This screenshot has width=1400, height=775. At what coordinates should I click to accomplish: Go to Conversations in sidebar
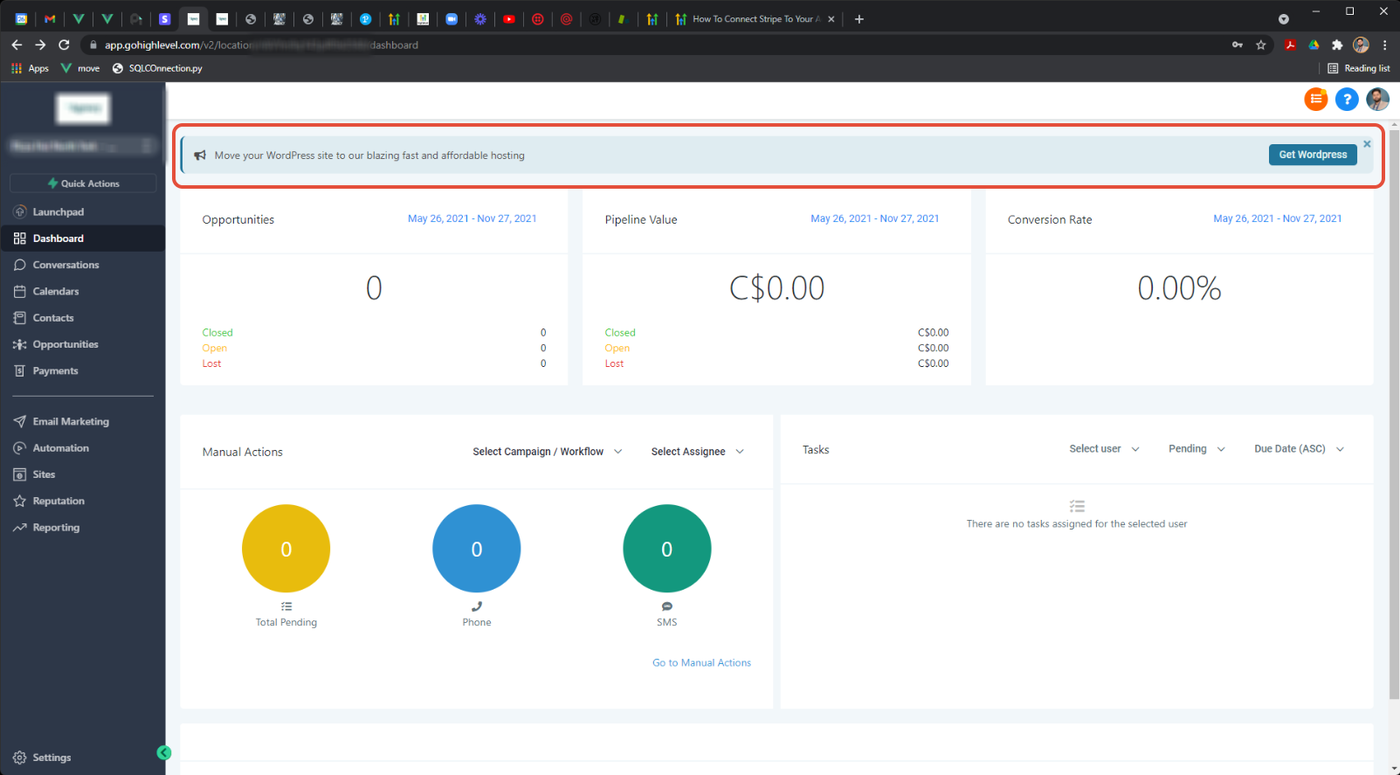(65, 265)
